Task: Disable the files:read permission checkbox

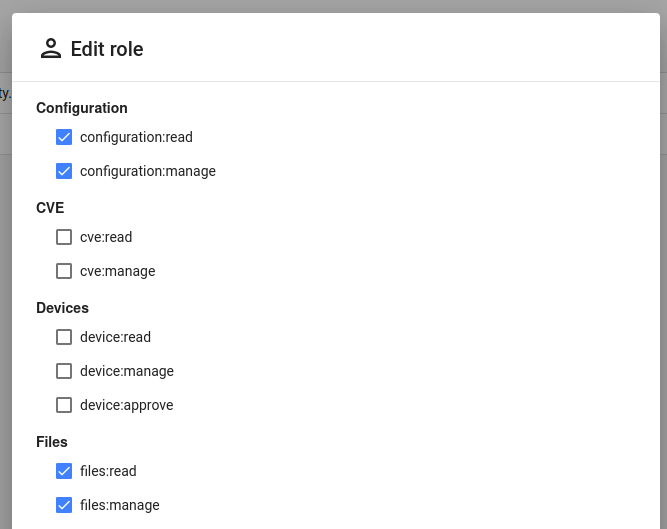Action: [64, 471]
